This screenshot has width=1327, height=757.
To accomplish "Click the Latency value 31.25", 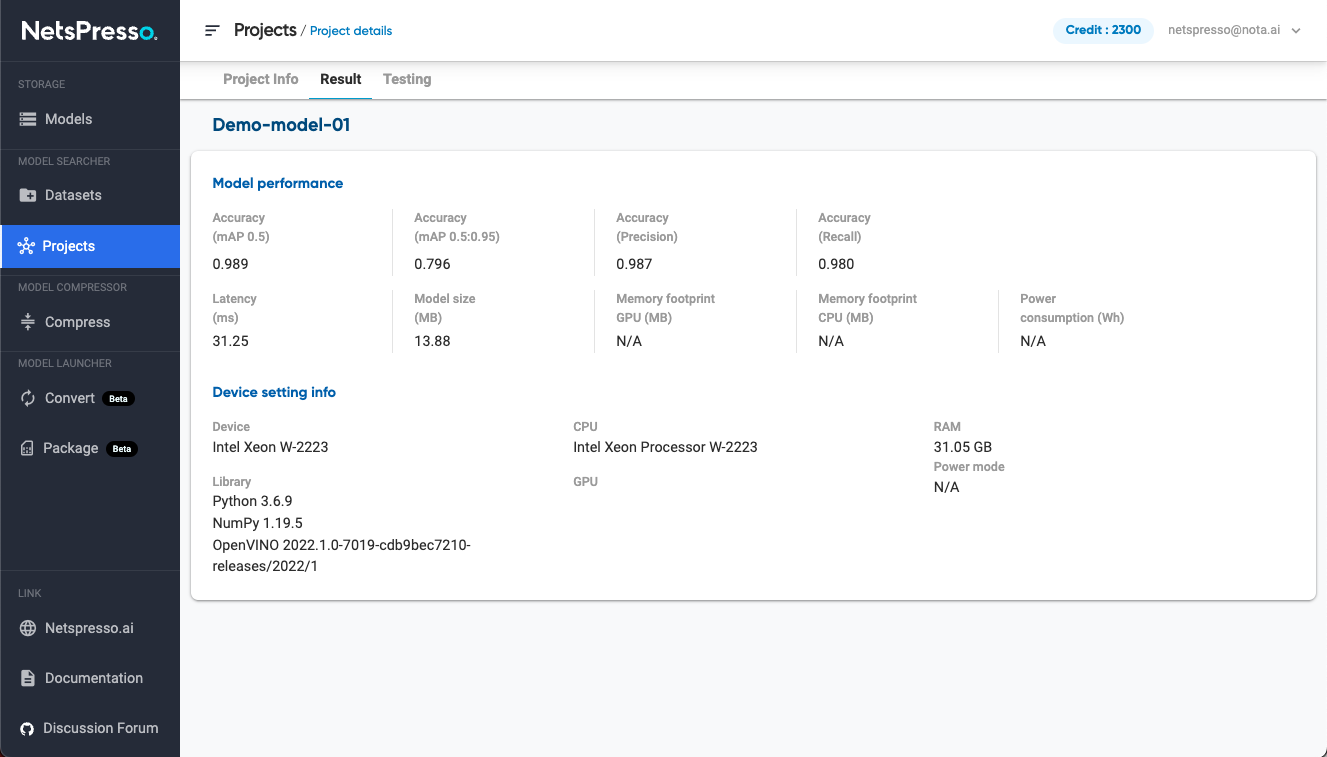I will 230,341.
